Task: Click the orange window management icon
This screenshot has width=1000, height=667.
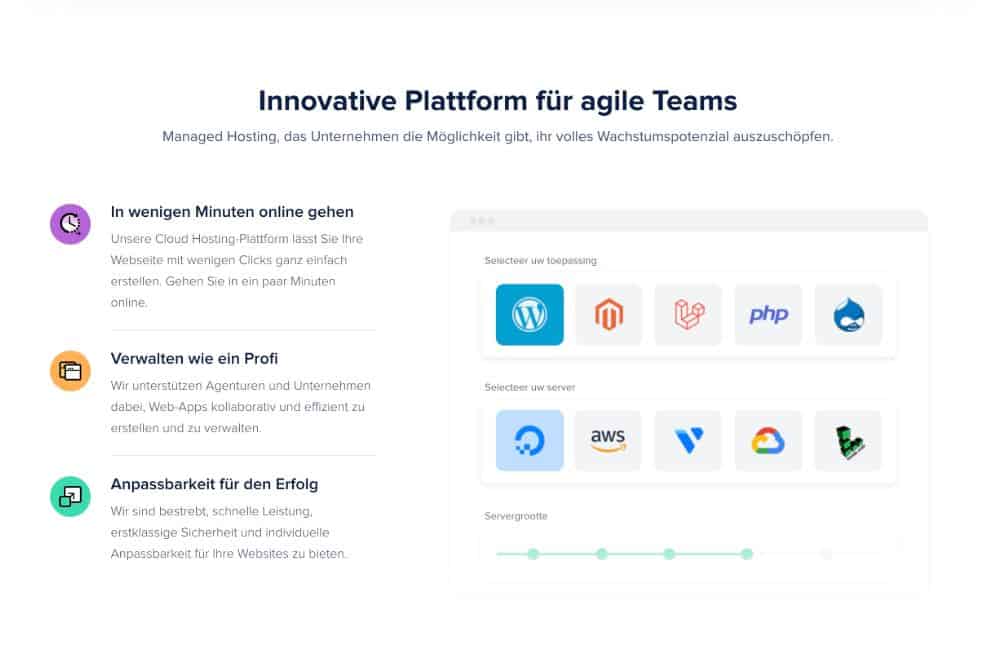Action: tap(70, 370)
